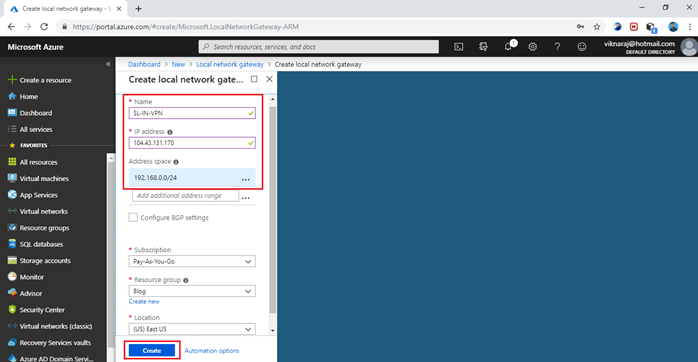The image size is (698, 362).
Task: Close the Create local network gateway browser tab
Action: pos(119,8)
